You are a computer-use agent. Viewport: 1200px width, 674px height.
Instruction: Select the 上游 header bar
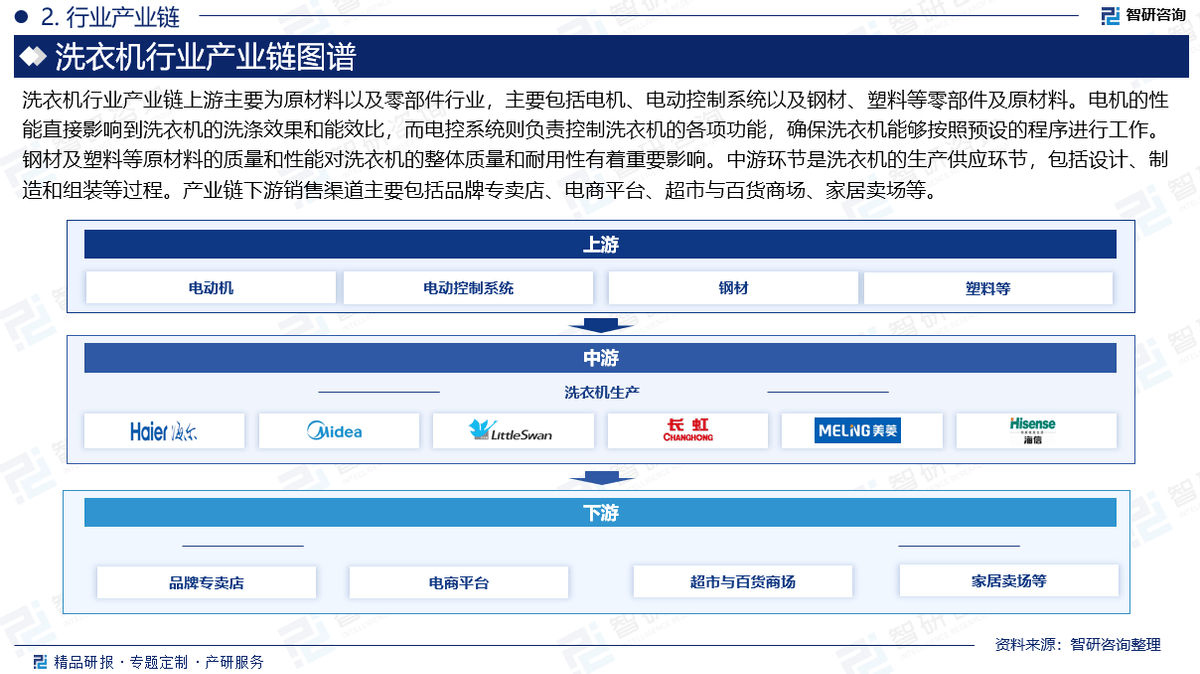[600, 244]
